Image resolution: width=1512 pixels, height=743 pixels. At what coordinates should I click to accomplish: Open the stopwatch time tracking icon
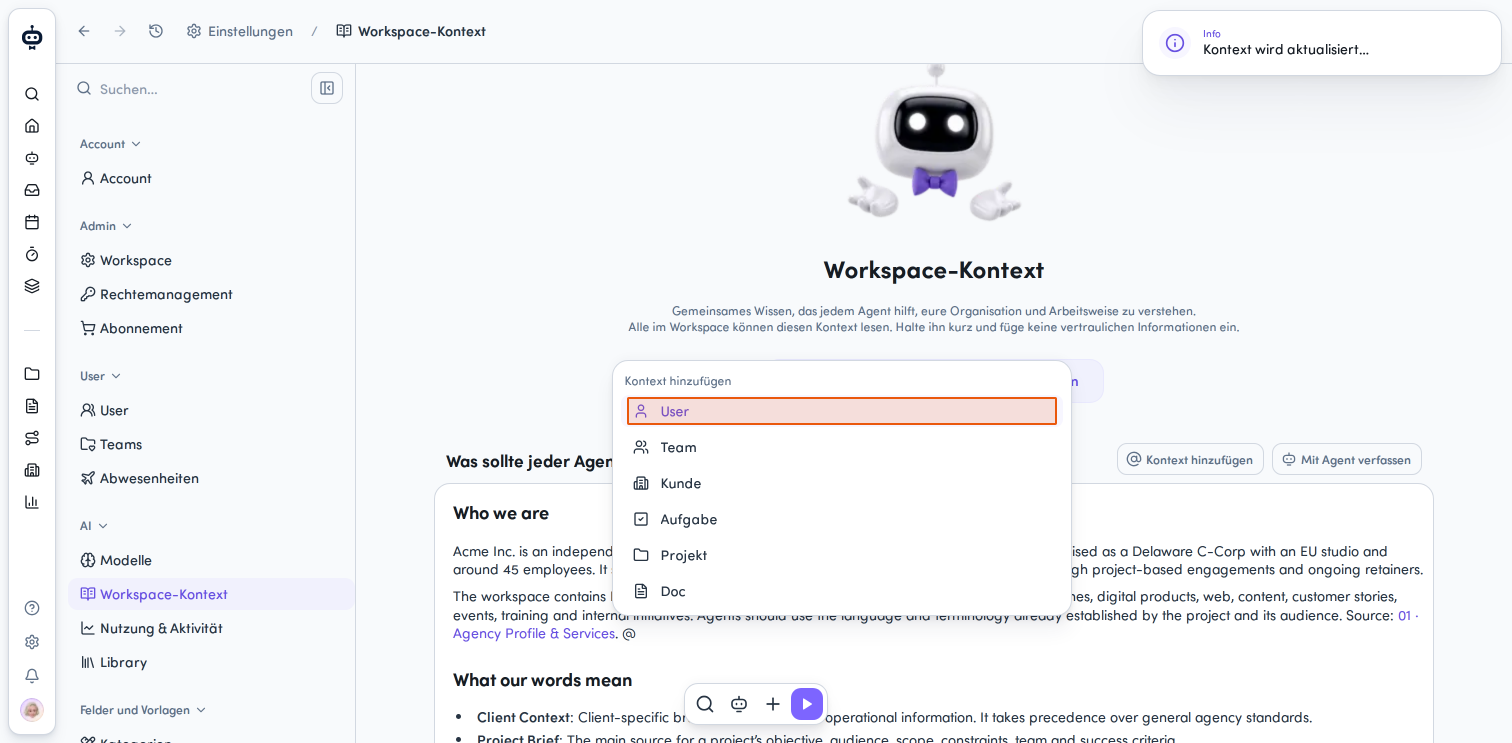coord(32,254)
